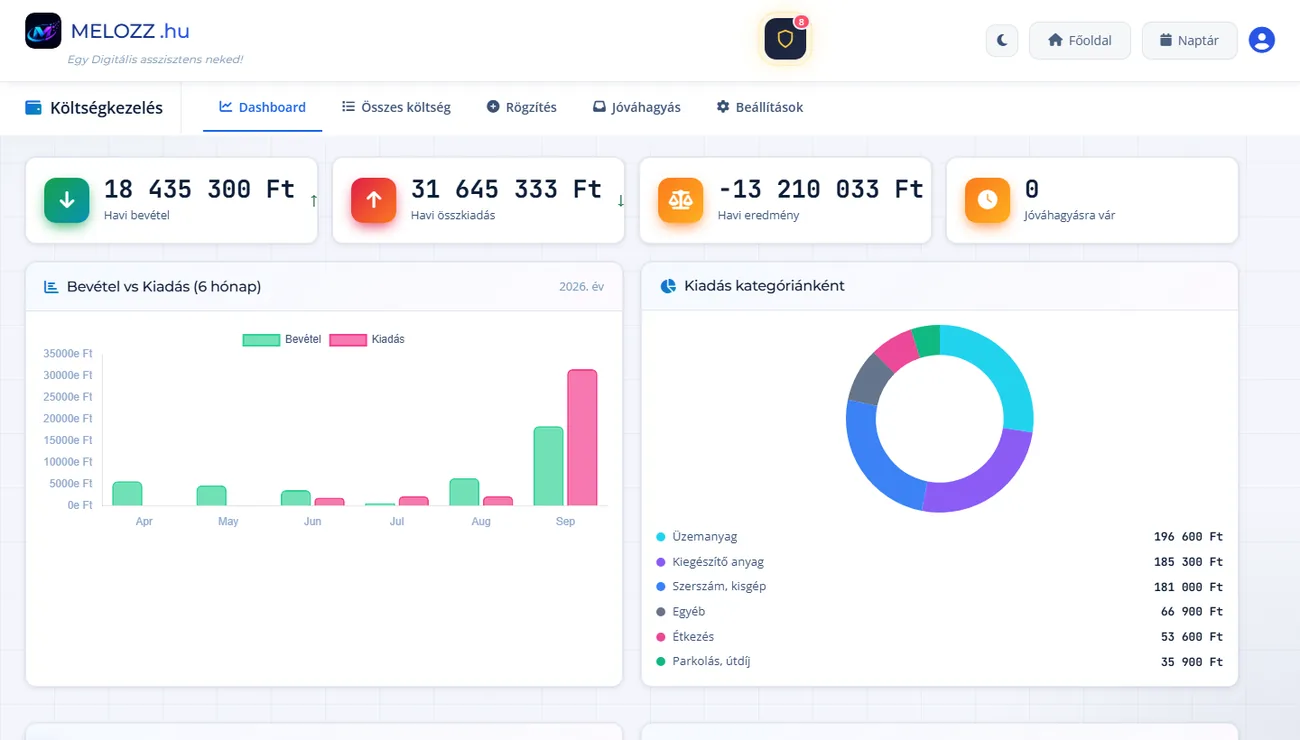The height and width of the screenshot is (740, 1300).
Task: Click the orange clock Jóváhagyásra vár icon
Action: pos(988,200)
